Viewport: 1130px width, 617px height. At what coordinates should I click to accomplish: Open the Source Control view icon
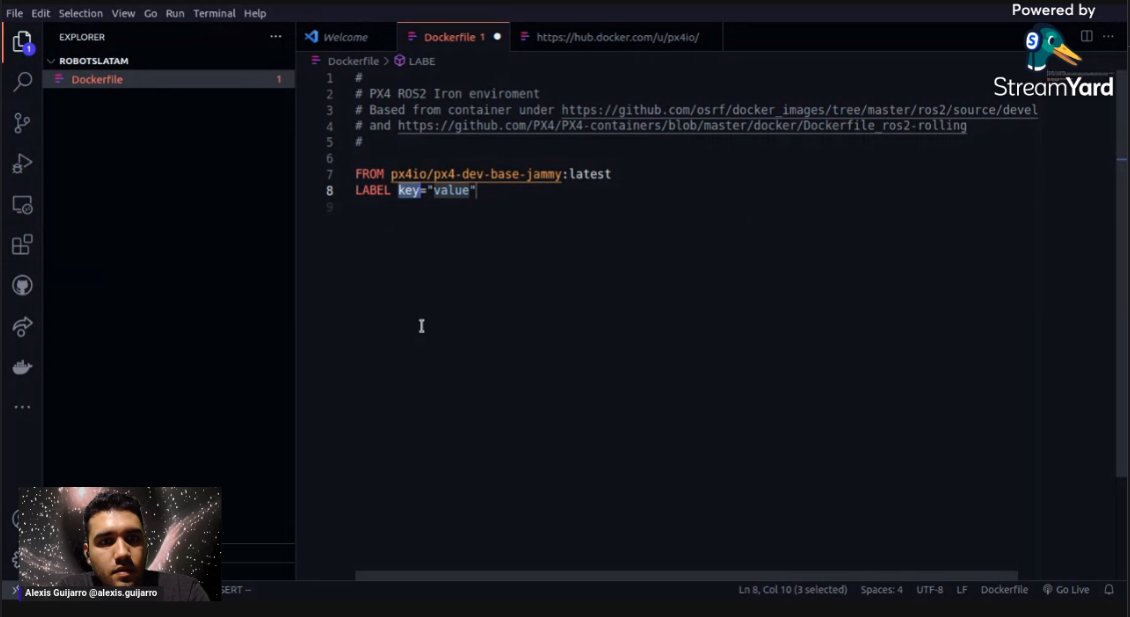[x=22, y=123]
